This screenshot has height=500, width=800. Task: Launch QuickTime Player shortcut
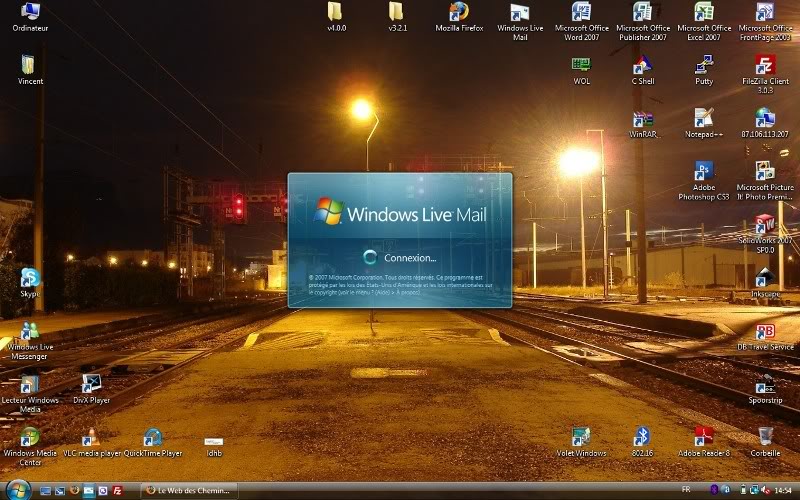(153, 442)
